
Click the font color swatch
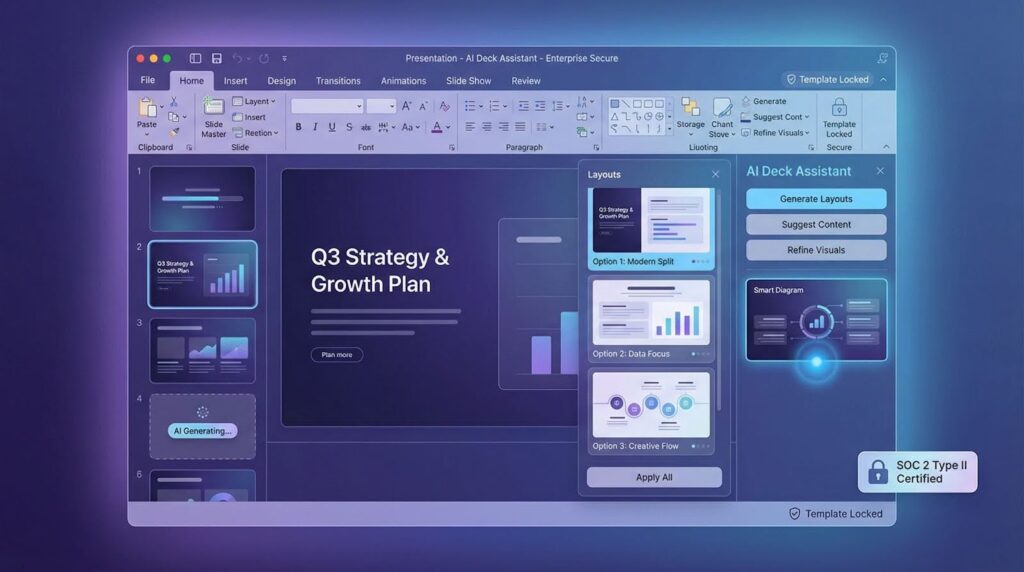click(436, 127)
